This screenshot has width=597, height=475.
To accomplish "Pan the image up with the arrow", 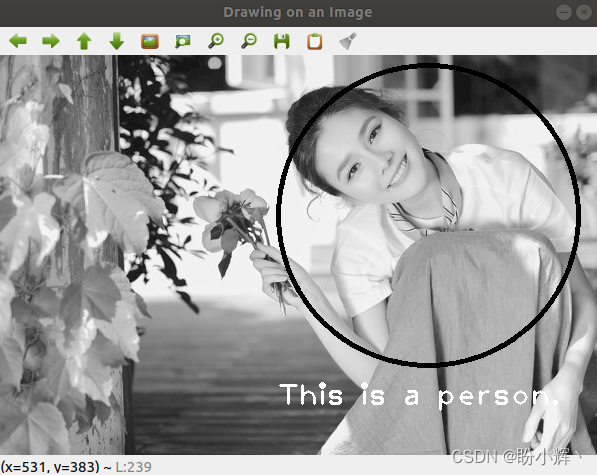I will click(84, 41).
